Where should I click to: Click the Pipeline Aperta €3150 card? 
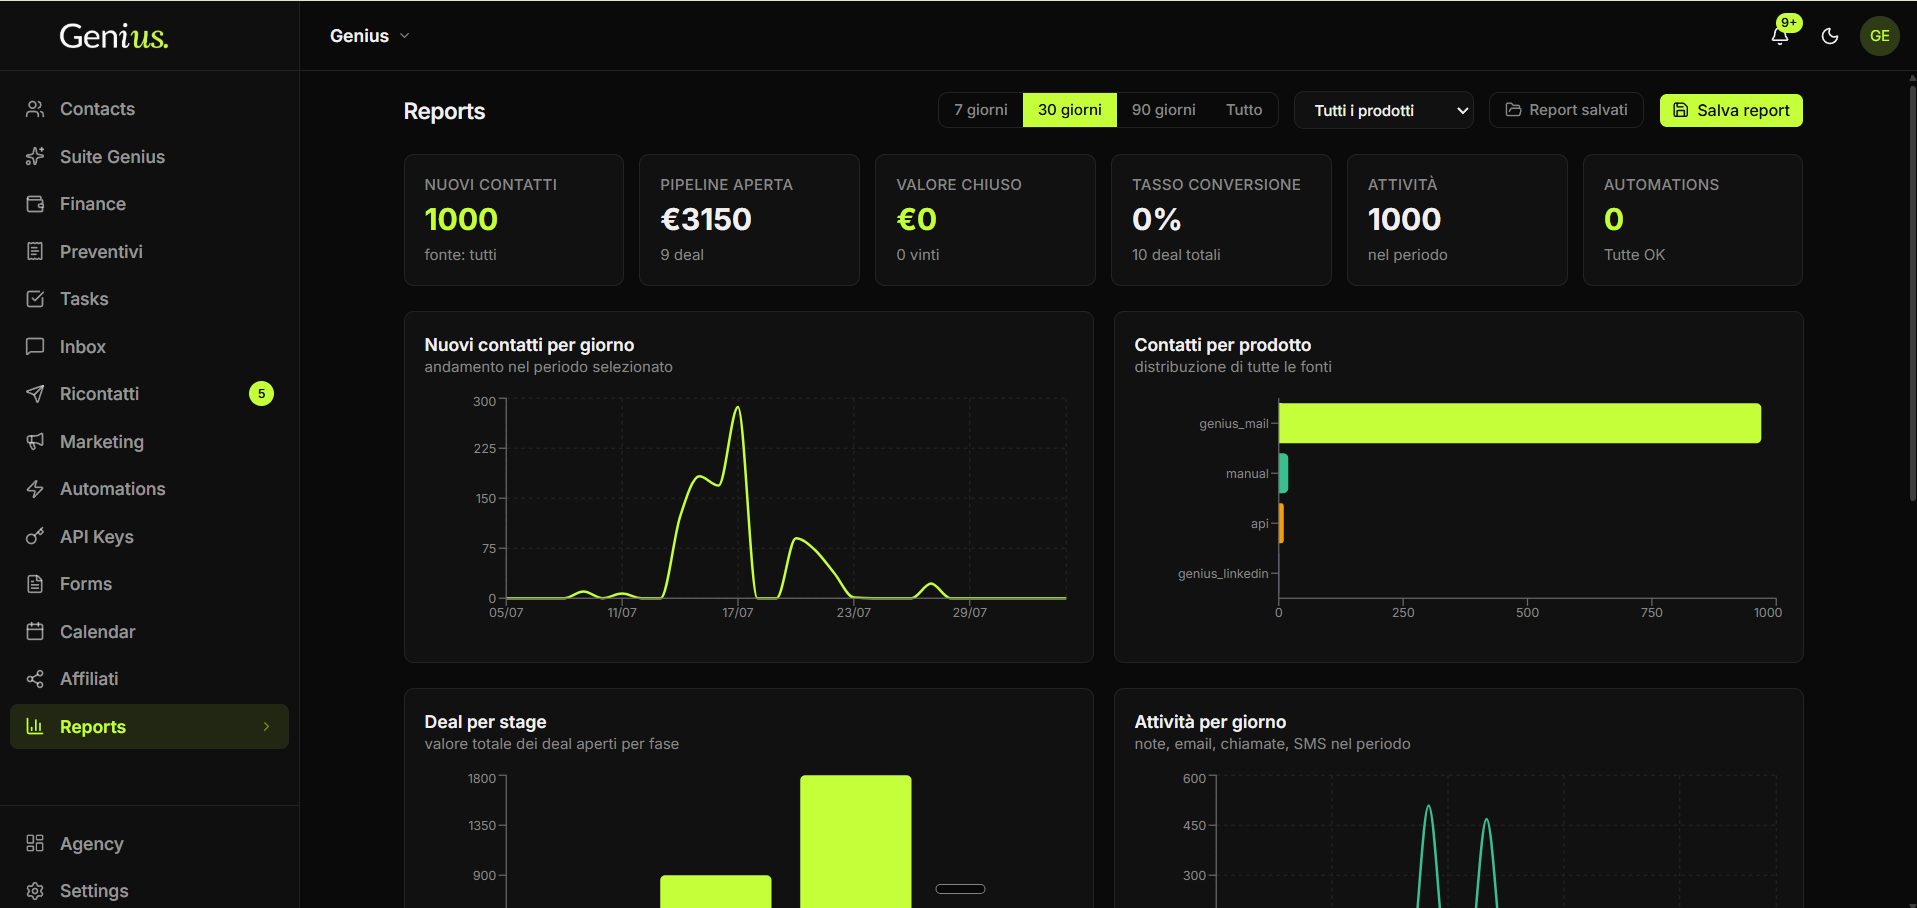coord(749,220)
